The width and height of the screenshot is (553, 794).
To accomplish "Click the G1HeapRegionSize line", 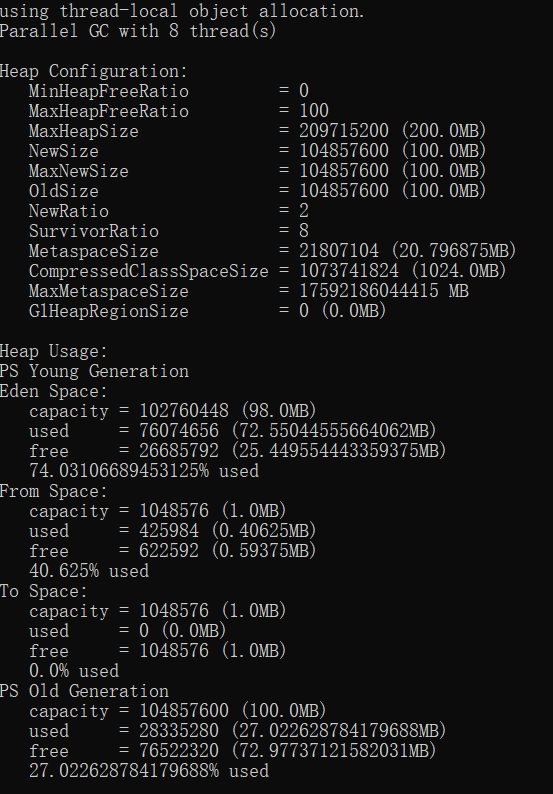I will 208,311.
